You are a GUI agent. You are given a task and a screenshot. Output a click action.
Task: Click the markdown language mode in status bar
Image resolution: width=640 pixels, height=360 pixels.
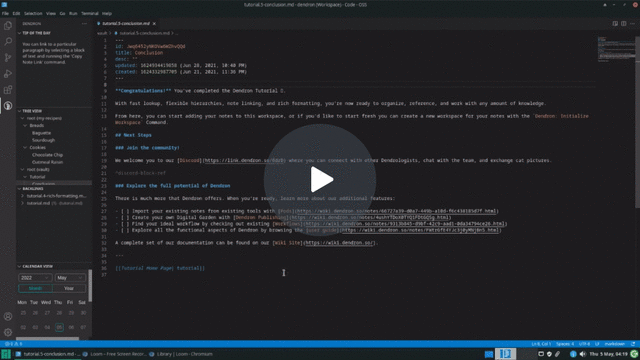pyautogui.click(x=615, y=344)
